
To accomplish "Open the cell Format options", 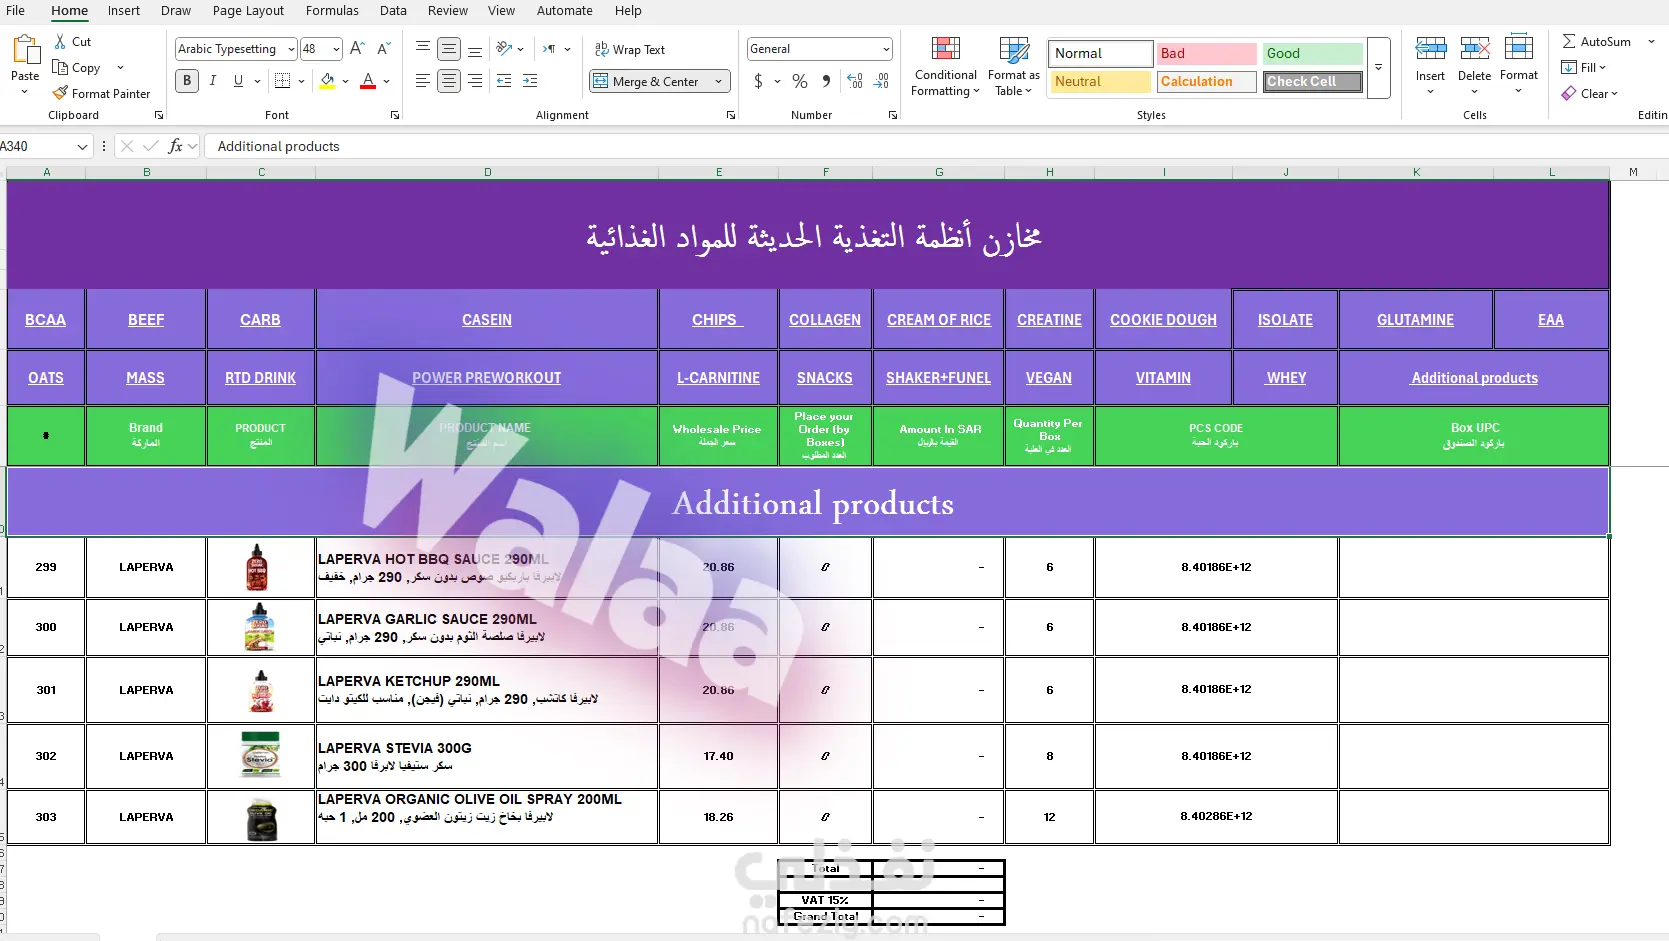I will [1519, 65].
